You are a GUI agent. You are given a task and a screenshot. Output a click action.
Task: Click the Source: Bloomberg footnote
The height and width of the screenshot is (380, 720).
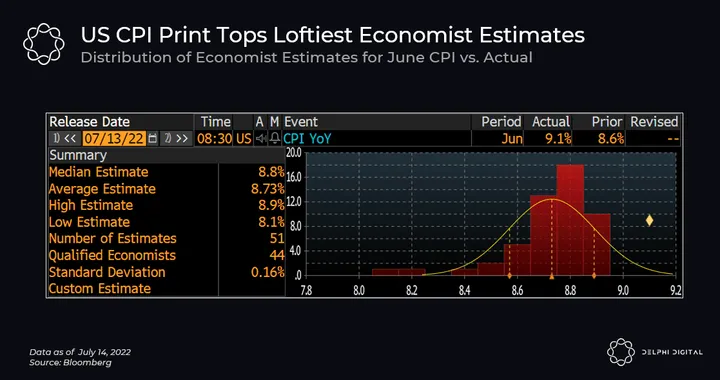(70, 363)
